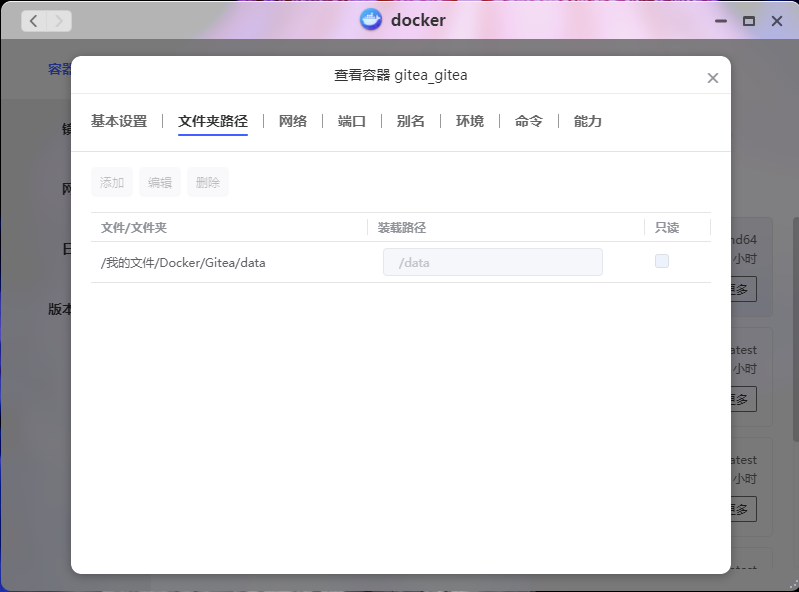This screenshot has width=799, height=592.
Task: Switch to the 命令 tab
Action: [528, 121]
